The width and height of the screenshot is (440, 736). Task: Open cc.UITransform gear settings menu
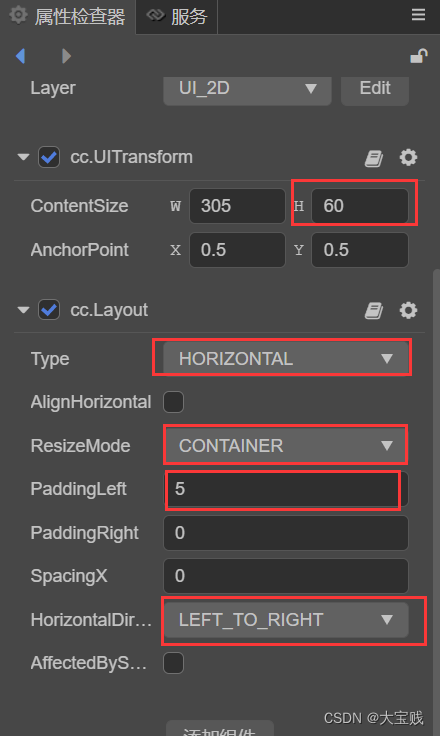408,157
